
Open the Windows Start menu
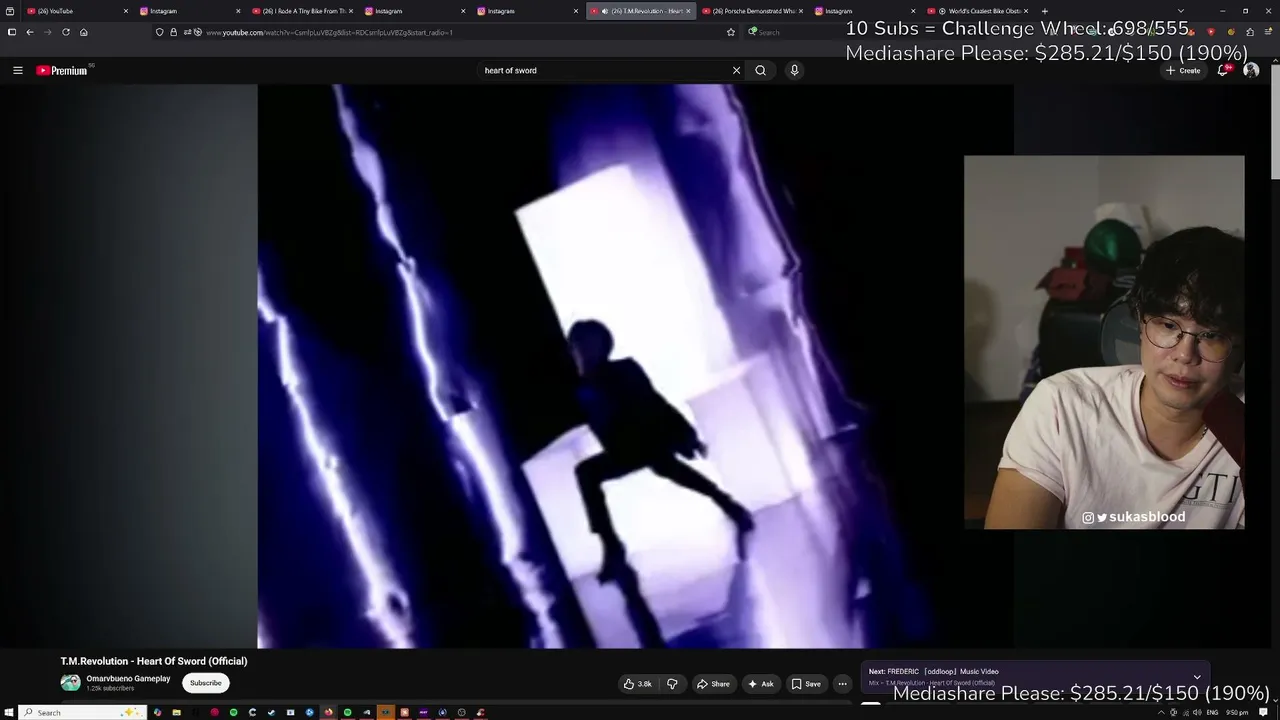(x=9, y=712)
